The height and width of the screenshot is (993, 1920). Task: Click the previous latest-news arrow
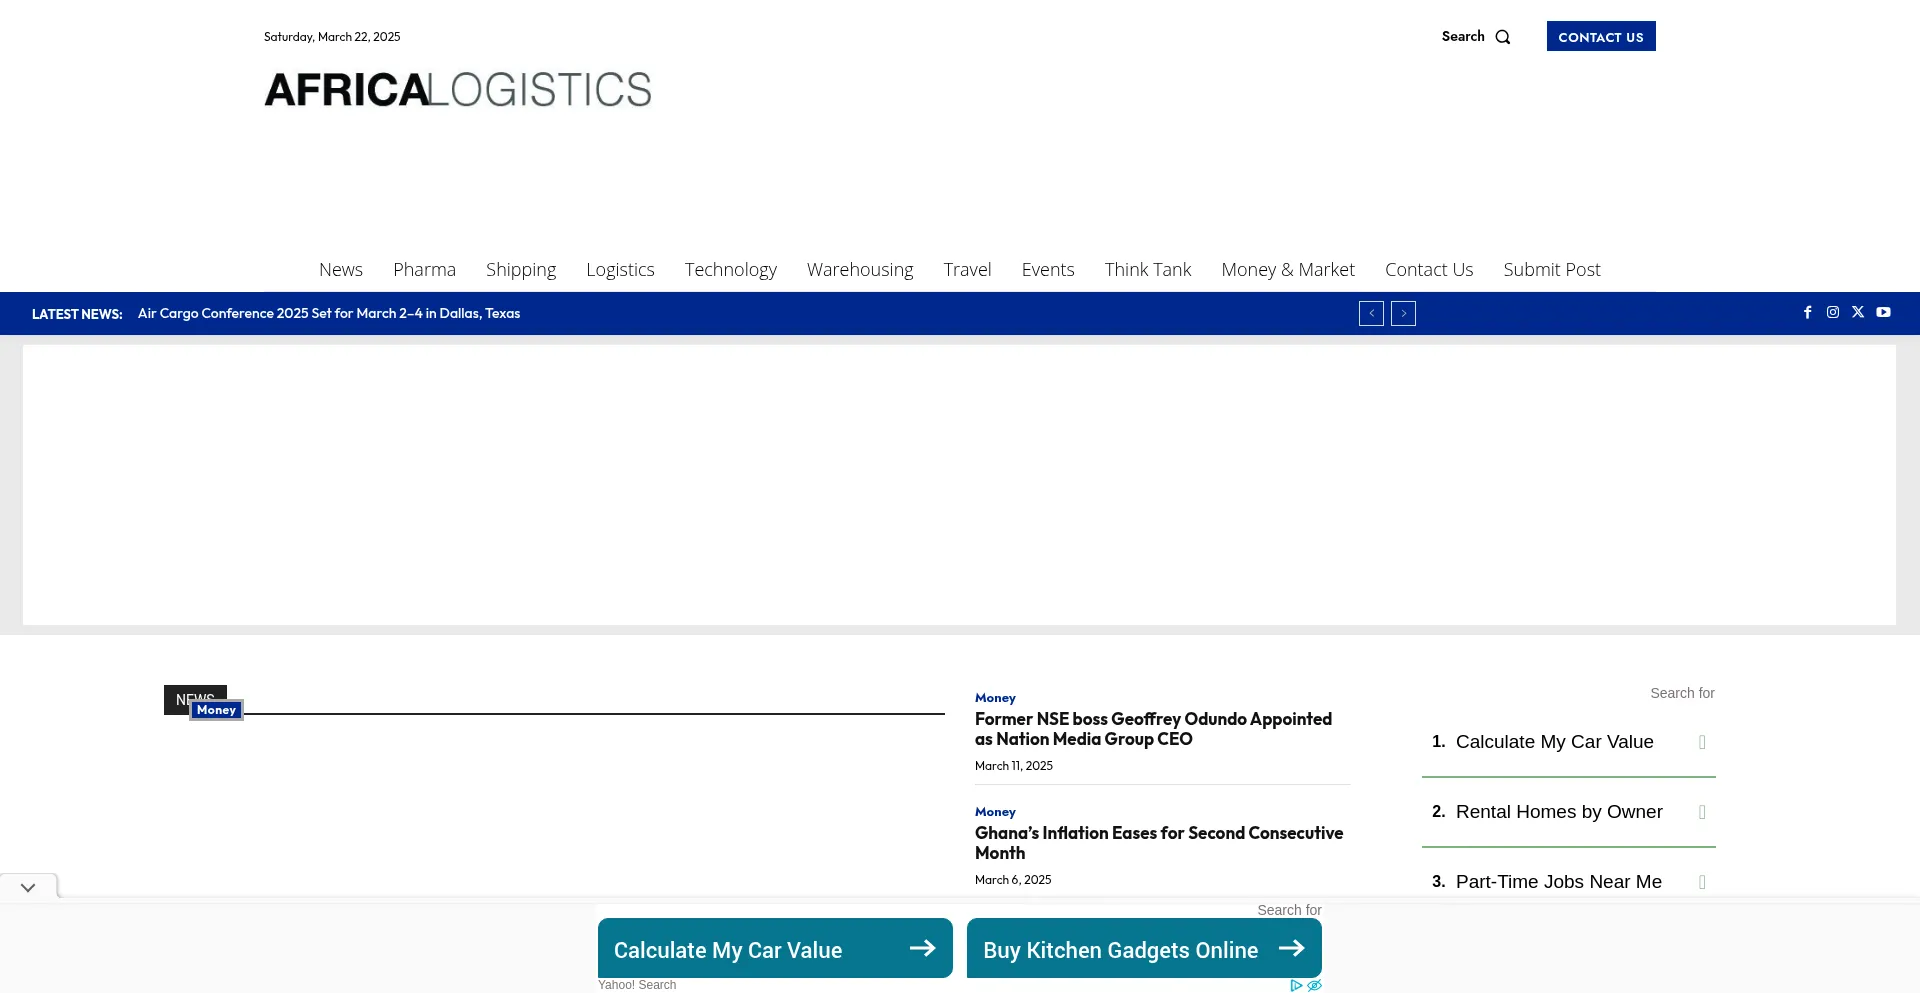click(1371, 313)
